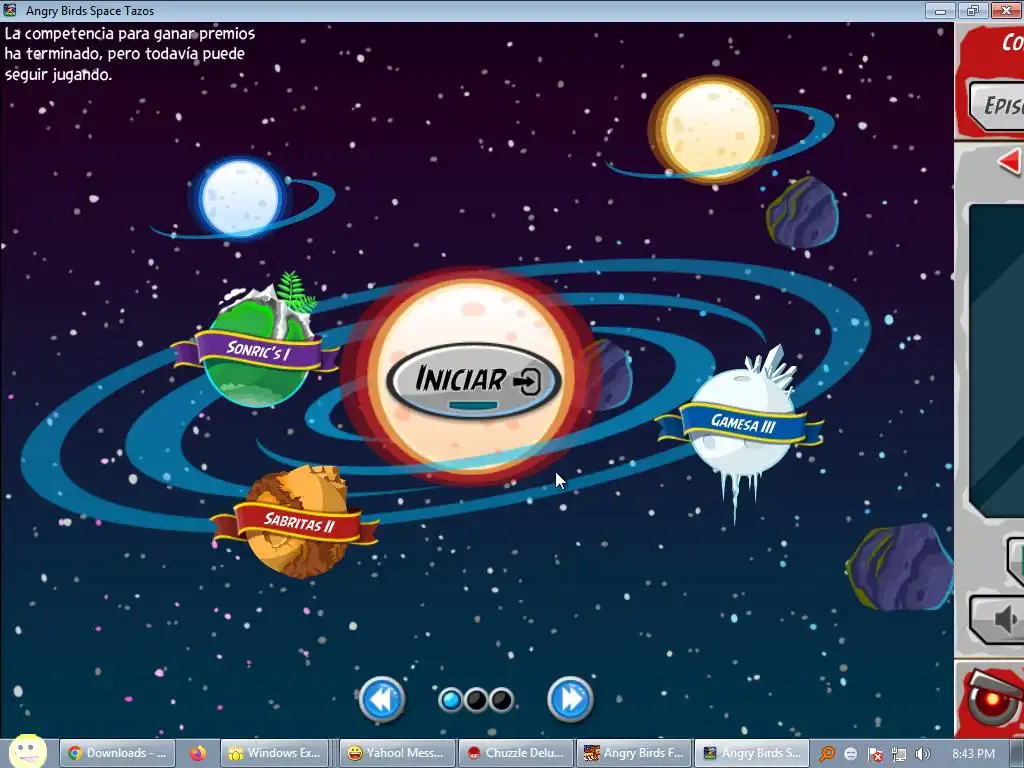The height and width of the screenshot is (768, 1024).
Task: Click the Iniciar login button
Action: [474, 380]
